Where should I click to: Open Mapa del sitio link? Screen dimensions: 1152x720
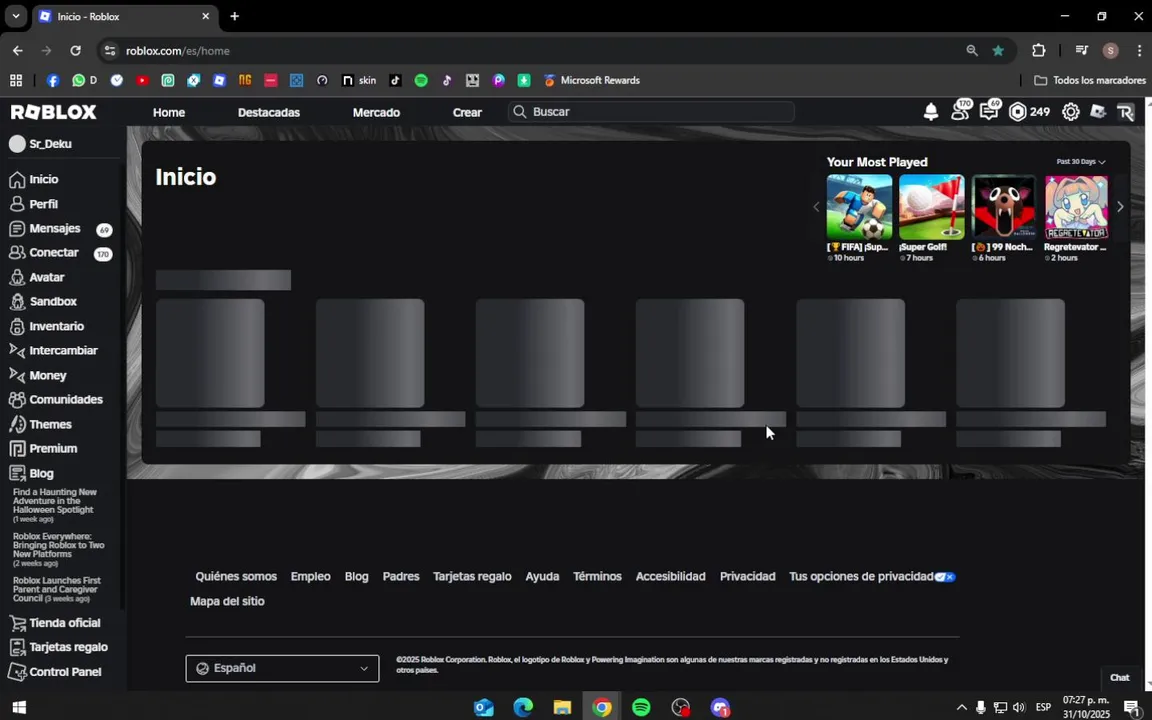227,601
